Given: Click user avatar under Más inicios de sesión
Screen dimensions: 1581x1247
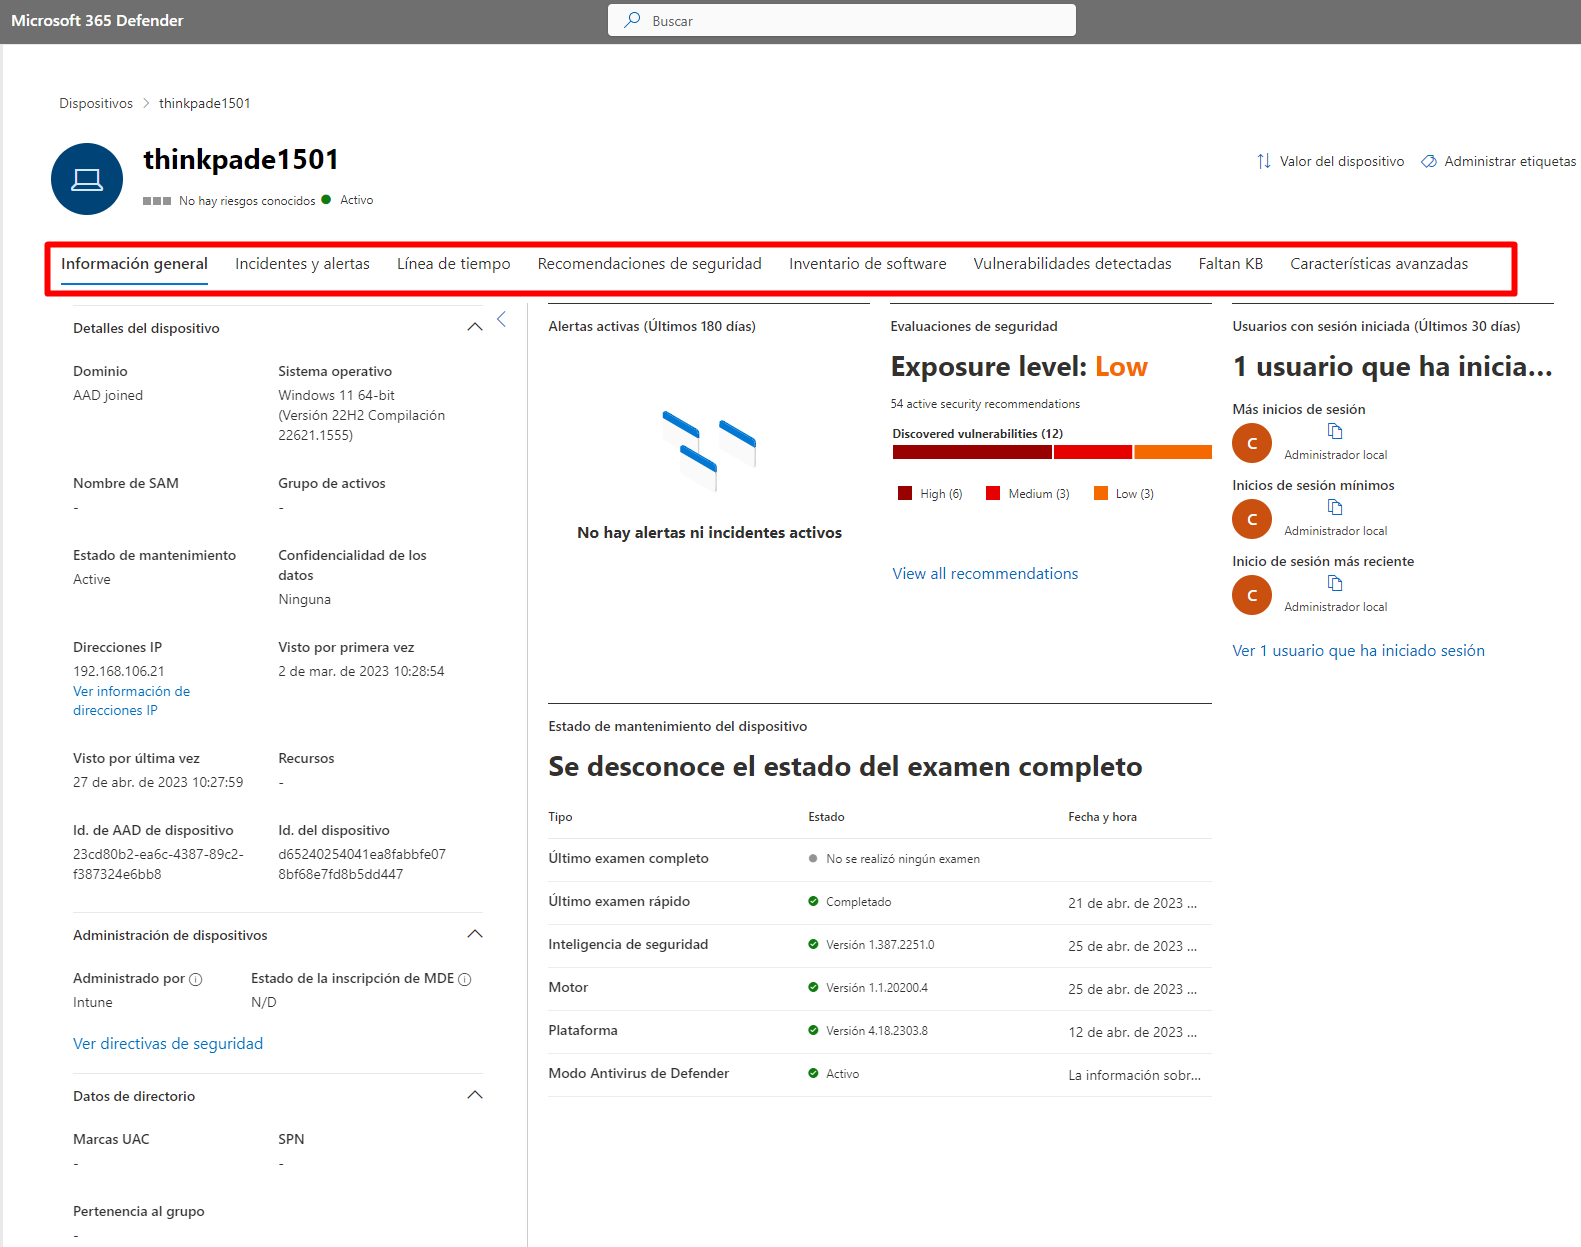Looking at the screenshot, I should (x=1252, y=443).
